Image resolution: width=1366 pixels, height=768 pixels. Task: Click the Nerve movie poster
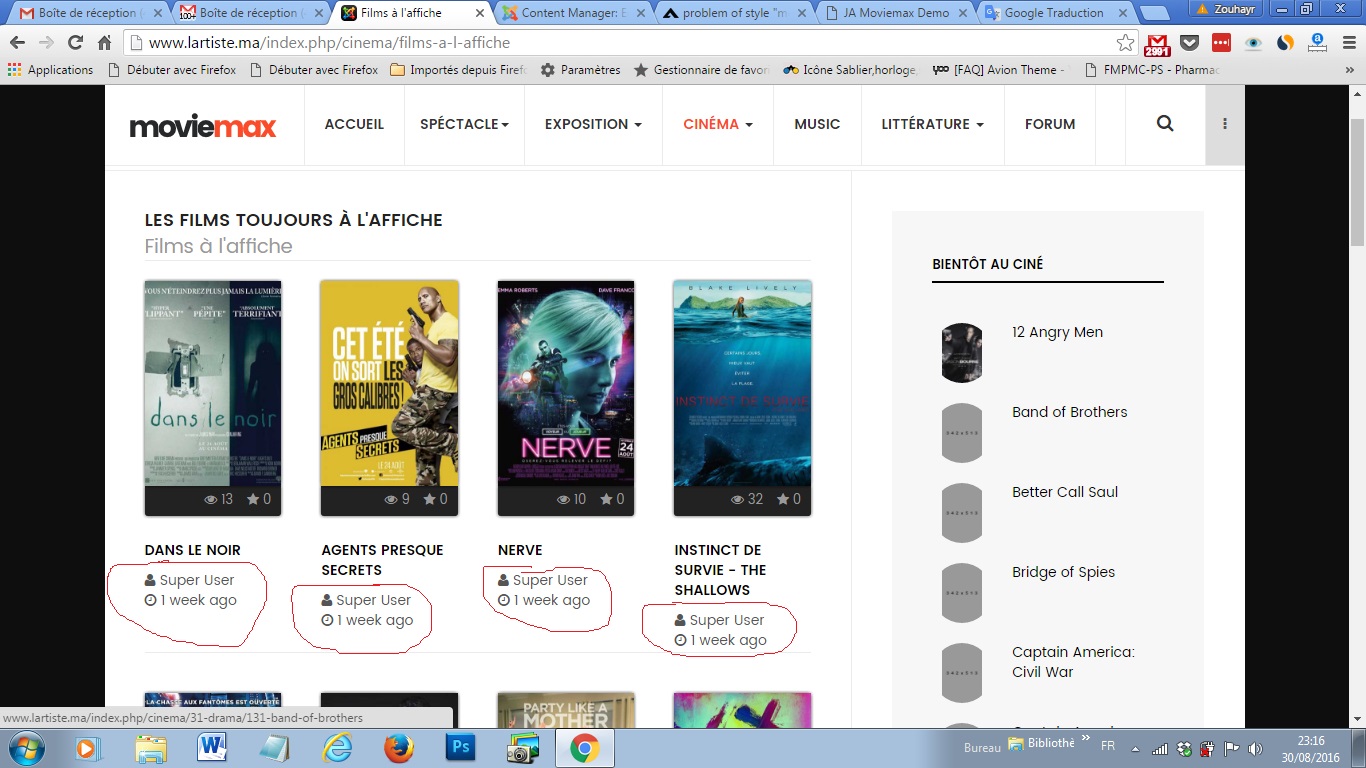point(566,383)
